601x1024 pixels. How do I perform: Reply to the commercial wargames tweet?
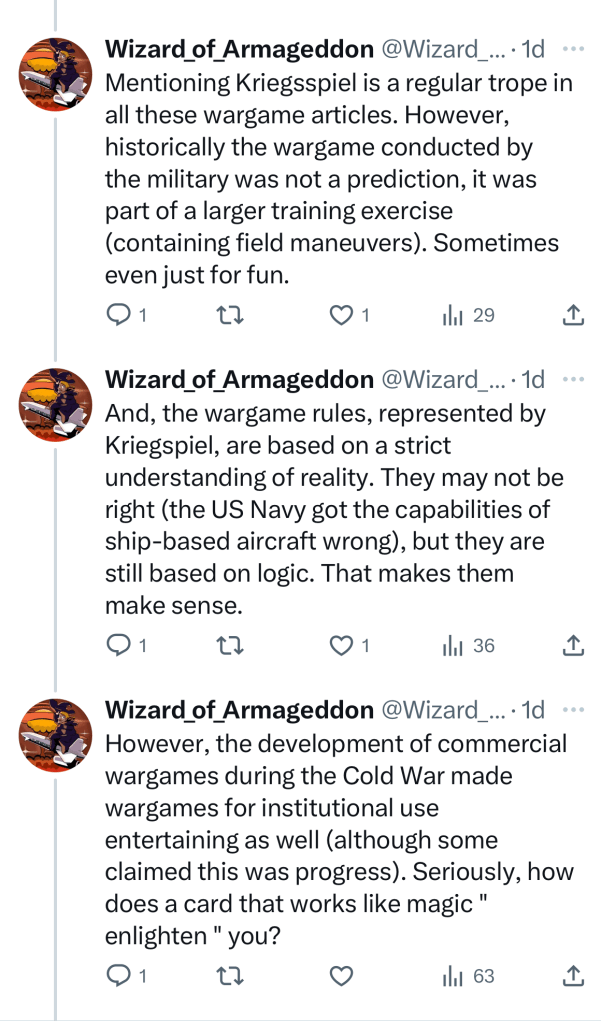click(x=118, y=976)
